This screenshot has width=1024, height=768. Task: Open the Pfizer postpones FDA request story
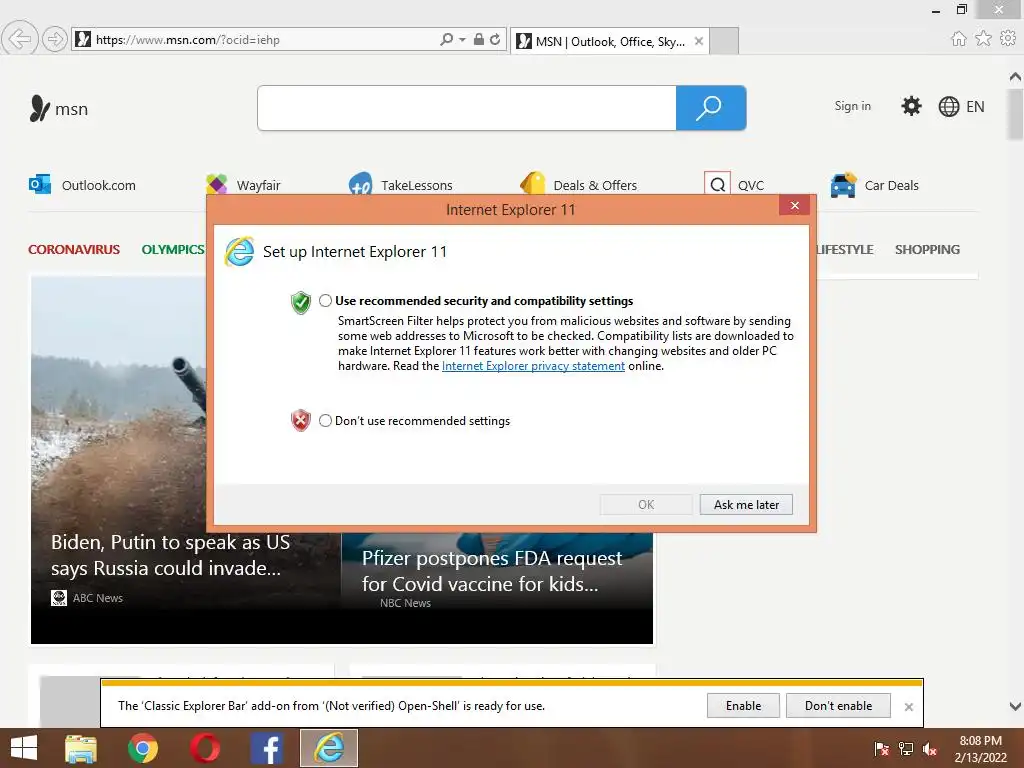pyautogui.click(x=492, y=571)
